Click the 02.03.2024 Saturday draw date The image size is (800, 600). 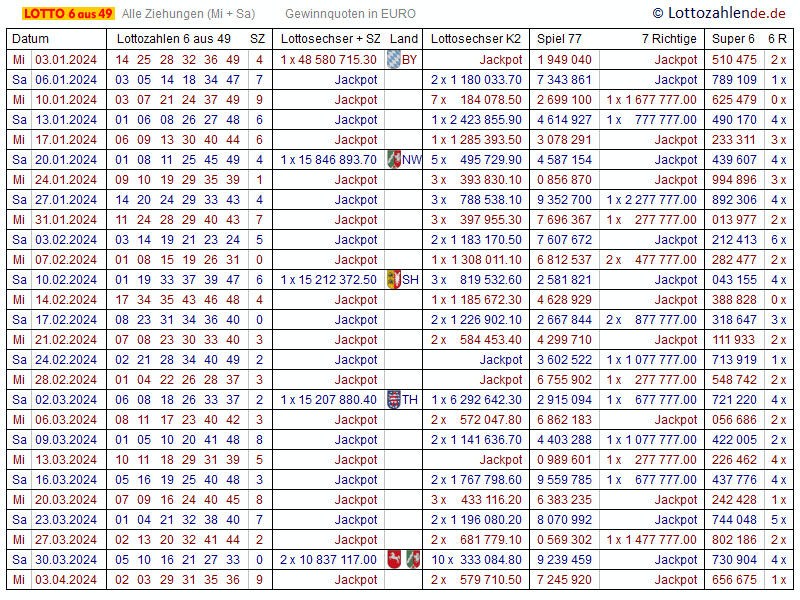coord(66,400)
